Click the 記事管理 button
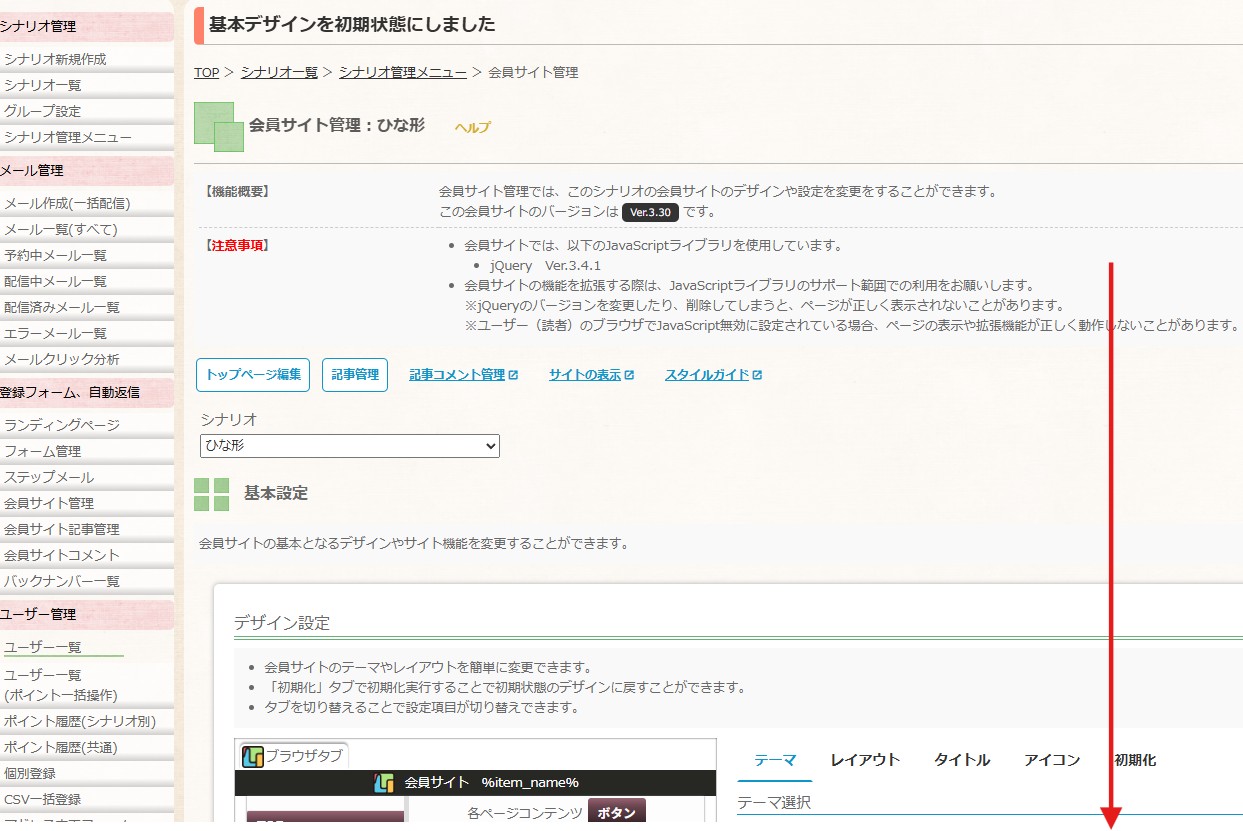The height and width of the screenshot is (831, 1243). (355, 375)
